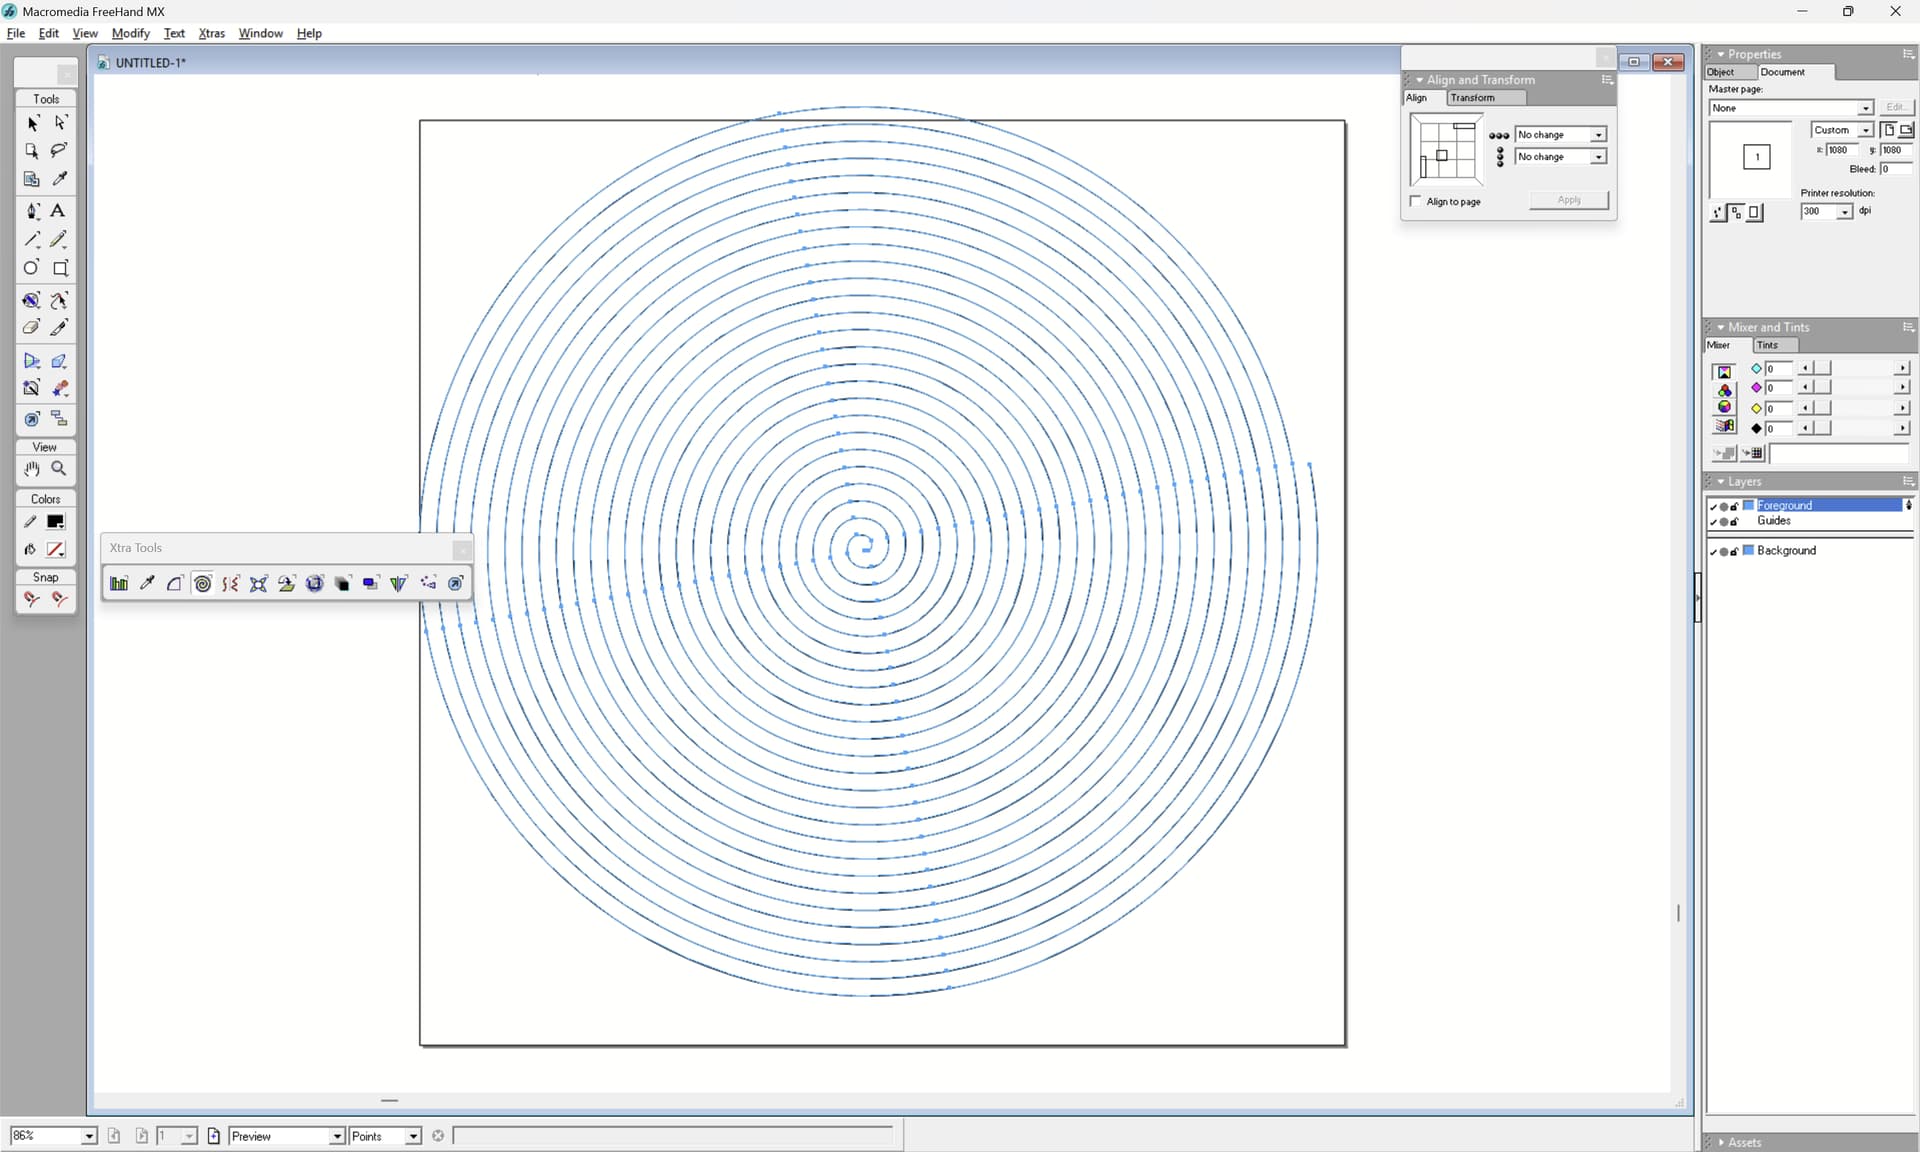The width and height of the screenshot is (1920, 1152).
Task: Open the Points units dropdown
Action: [413, 1136]
